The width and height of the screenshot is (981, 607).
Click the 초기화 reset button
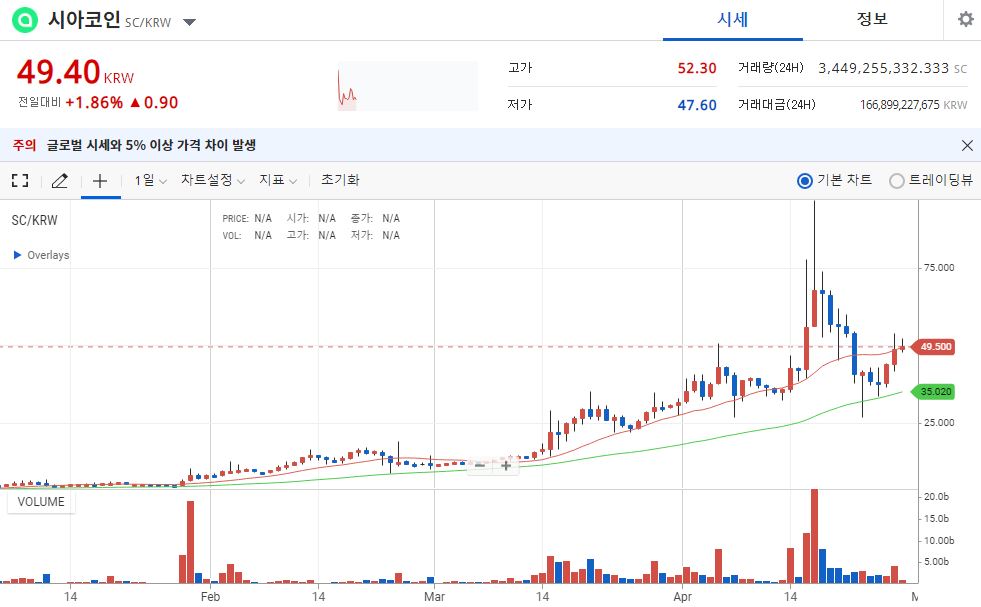pos(340,180)
